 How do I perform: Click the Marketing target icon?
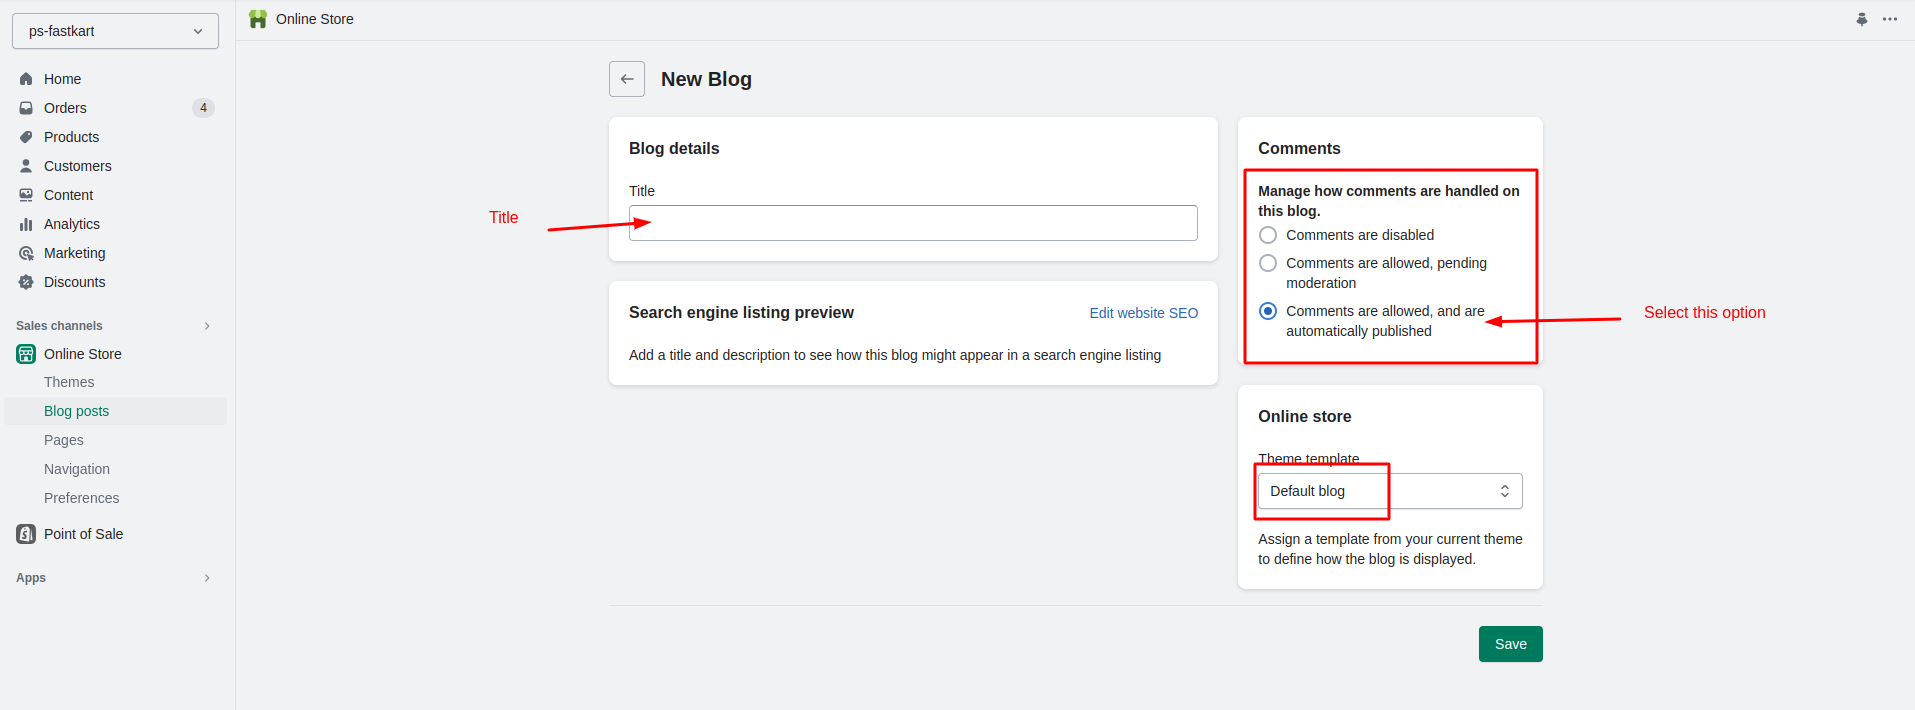click(x=26, y=253)
